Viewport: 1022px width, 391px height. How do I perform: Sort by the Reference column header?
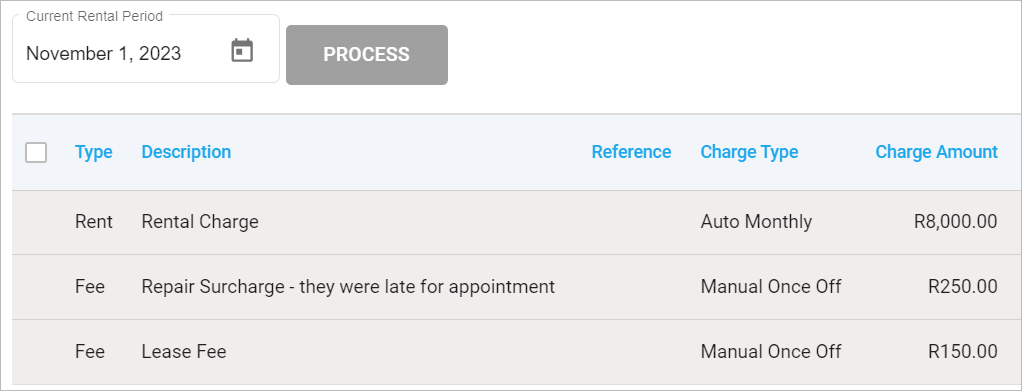click(x=631, y=152)
